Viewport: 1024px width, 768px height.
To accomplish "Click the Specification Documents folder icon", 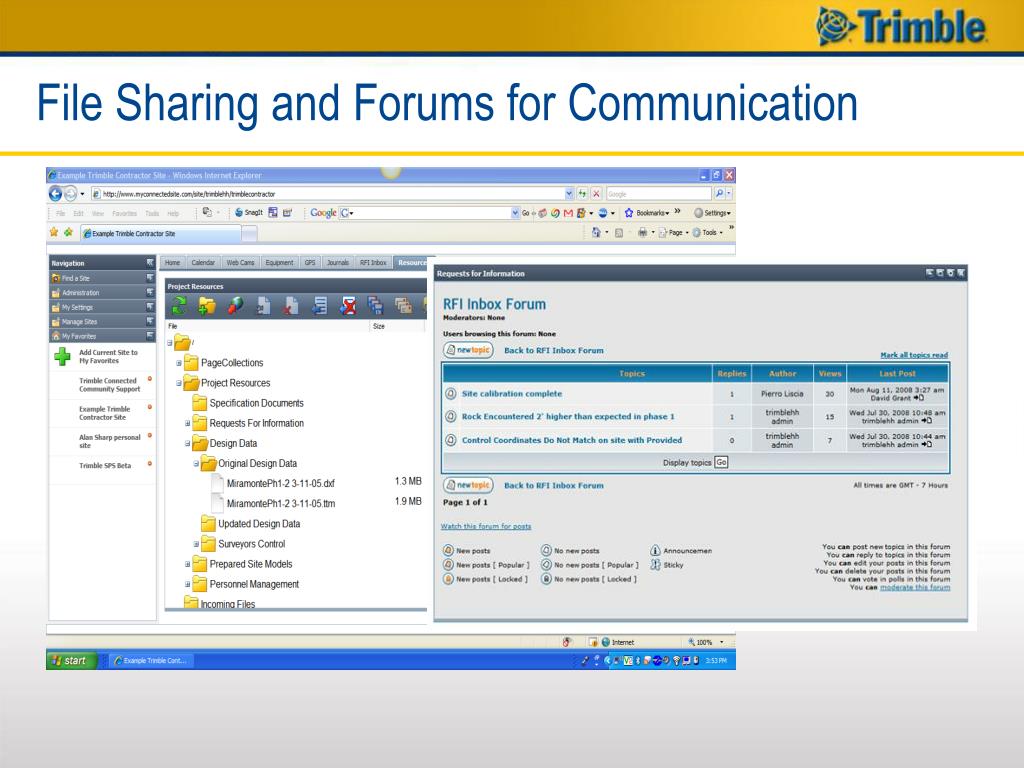I will coord(199,403).
